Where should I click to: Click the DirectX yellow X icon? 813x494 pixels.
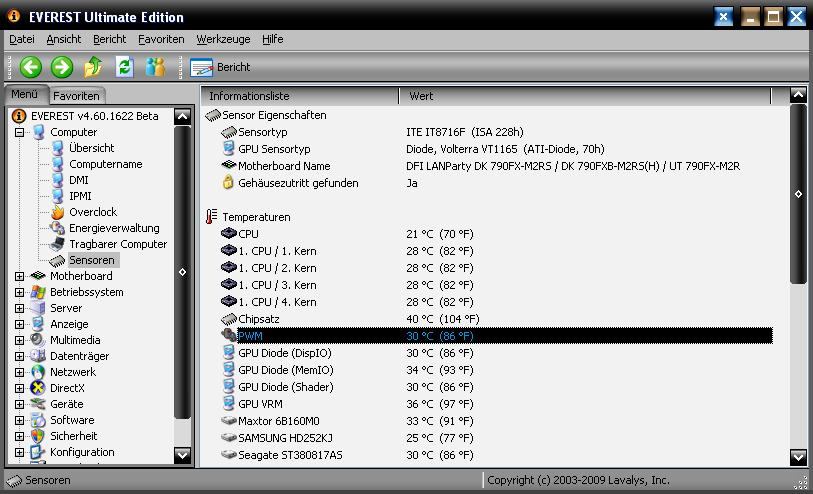click(x=38, y=388)
